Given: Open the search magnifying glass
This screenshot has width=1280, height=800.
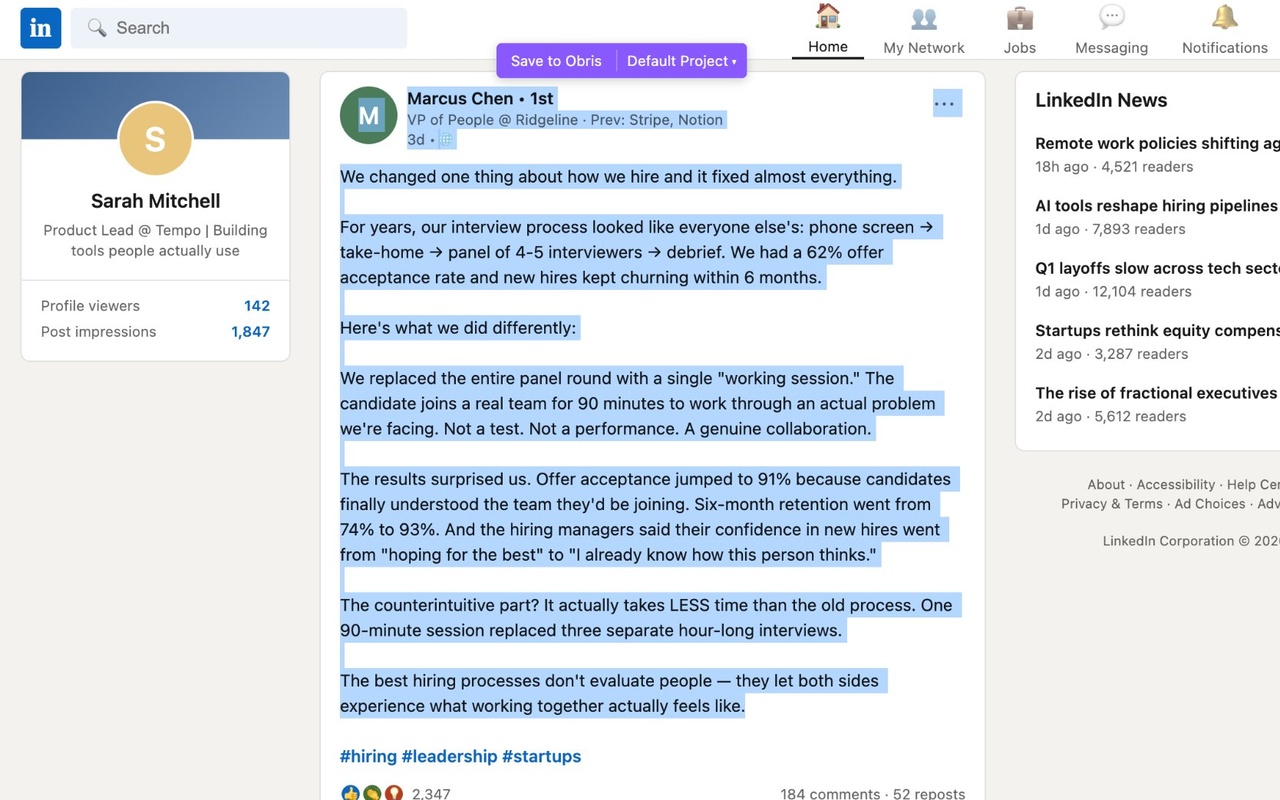Looking at the screenshot, I should point(97,27).
